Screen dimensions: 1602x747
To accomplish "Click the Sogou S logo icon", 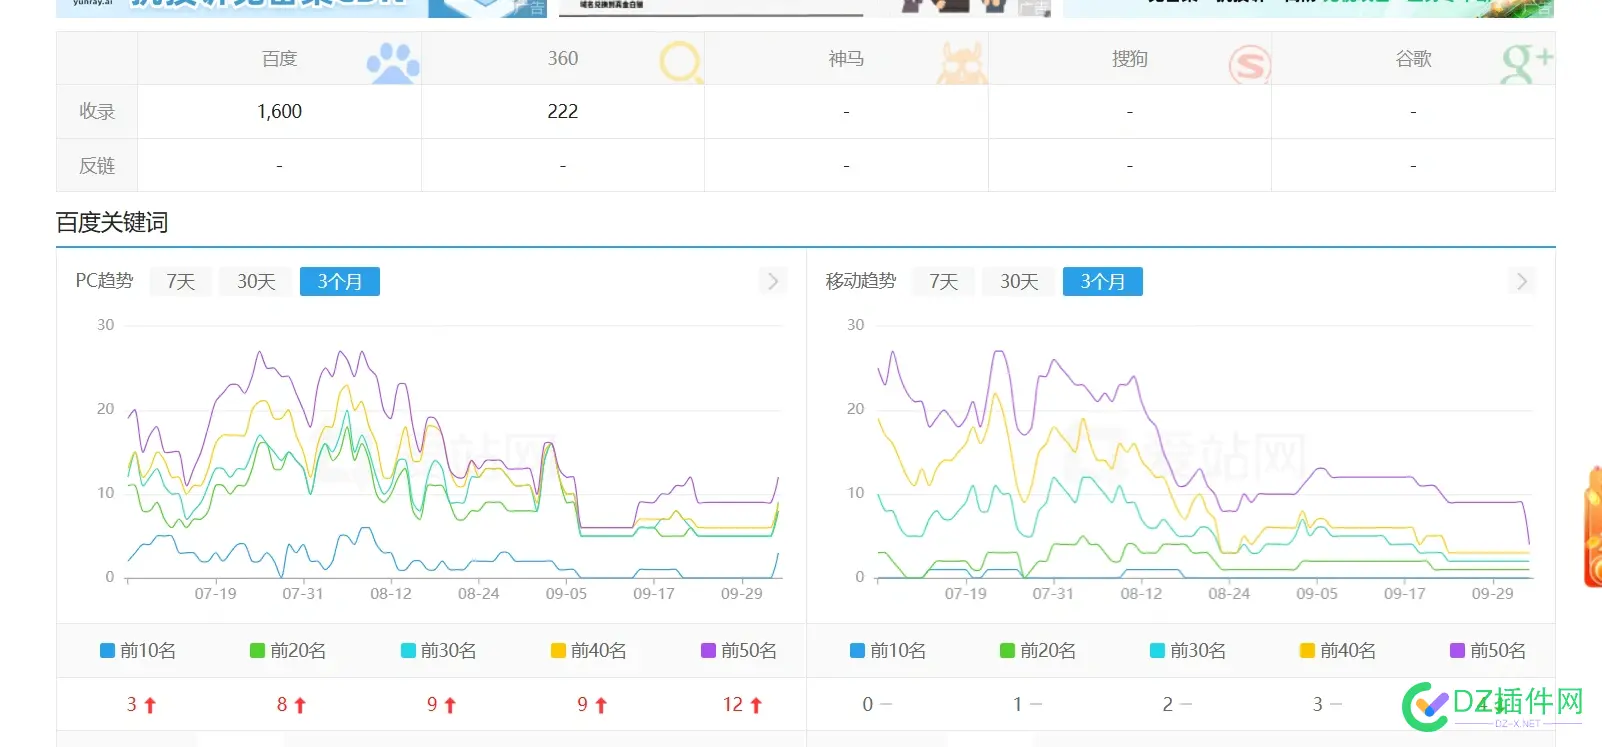I will tap(1249, 65).
